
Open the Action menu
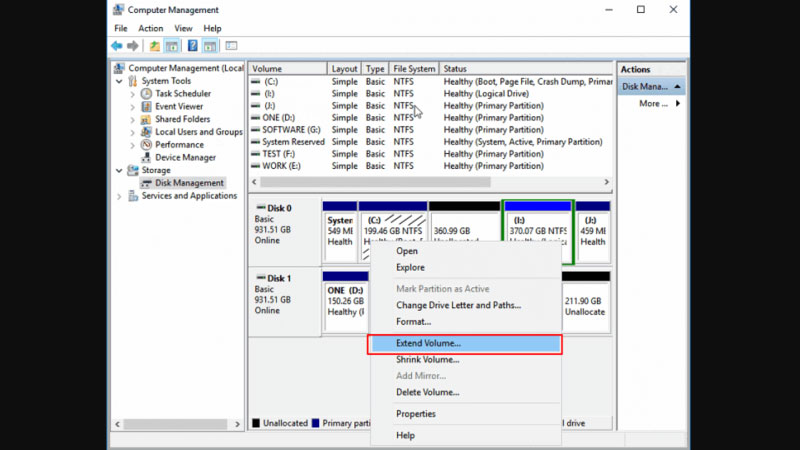pyautogui.click(x=151, y=29)
